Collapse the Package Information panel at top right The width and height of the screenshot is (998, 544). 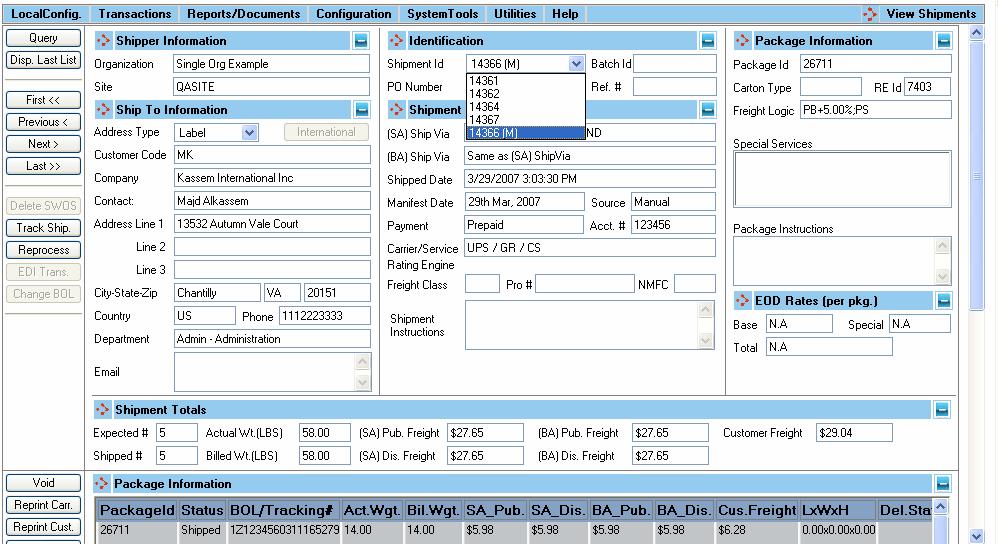[x=944, y=41]
